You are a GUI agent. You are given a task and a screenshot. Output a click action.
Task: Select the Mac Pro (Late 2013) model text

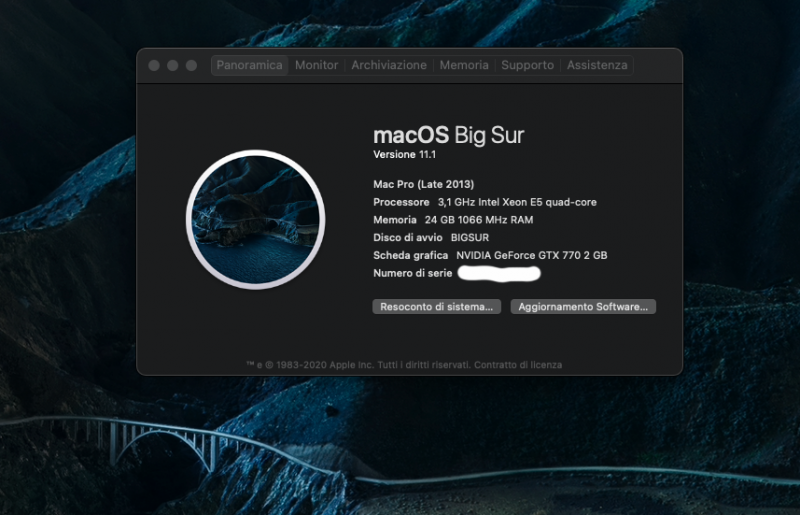(x=423, y=184)
